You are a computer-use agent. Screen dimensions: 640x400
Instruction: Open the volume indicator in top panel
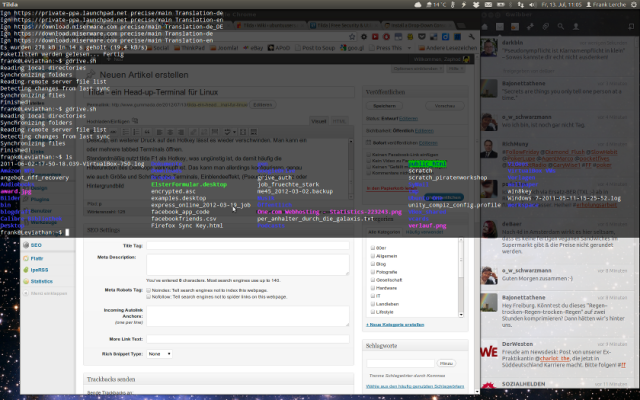[532, 4]
